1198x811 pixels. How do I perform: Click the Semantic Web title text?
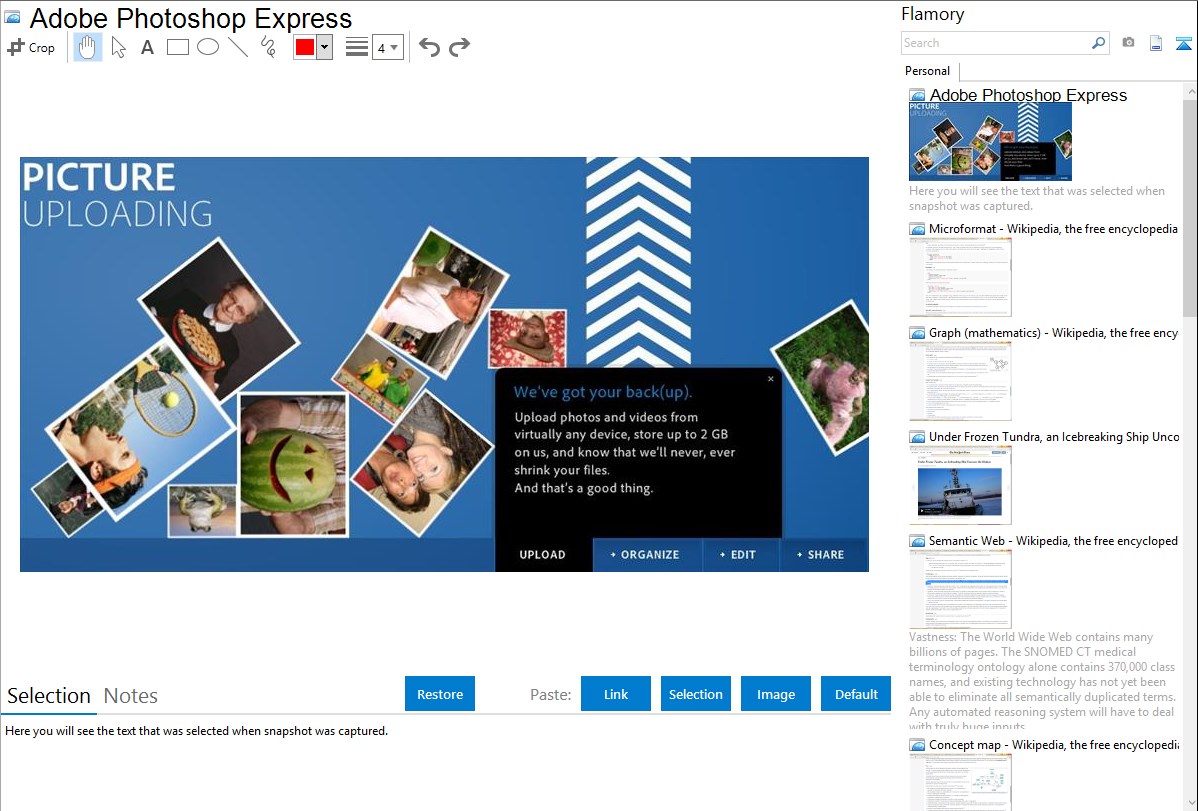pos(1053,540)
